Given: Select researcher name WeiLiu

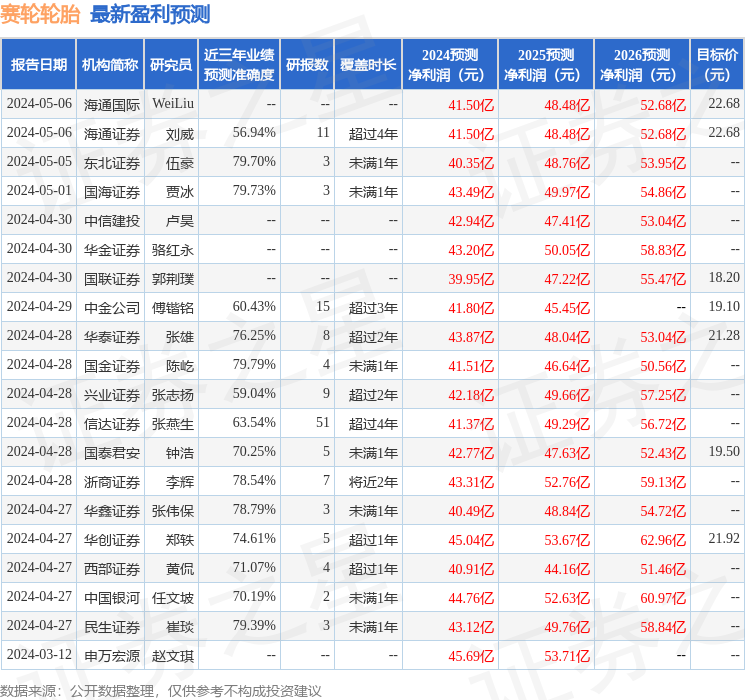Looking at the screenshot, I should click(x=173, y=104).
